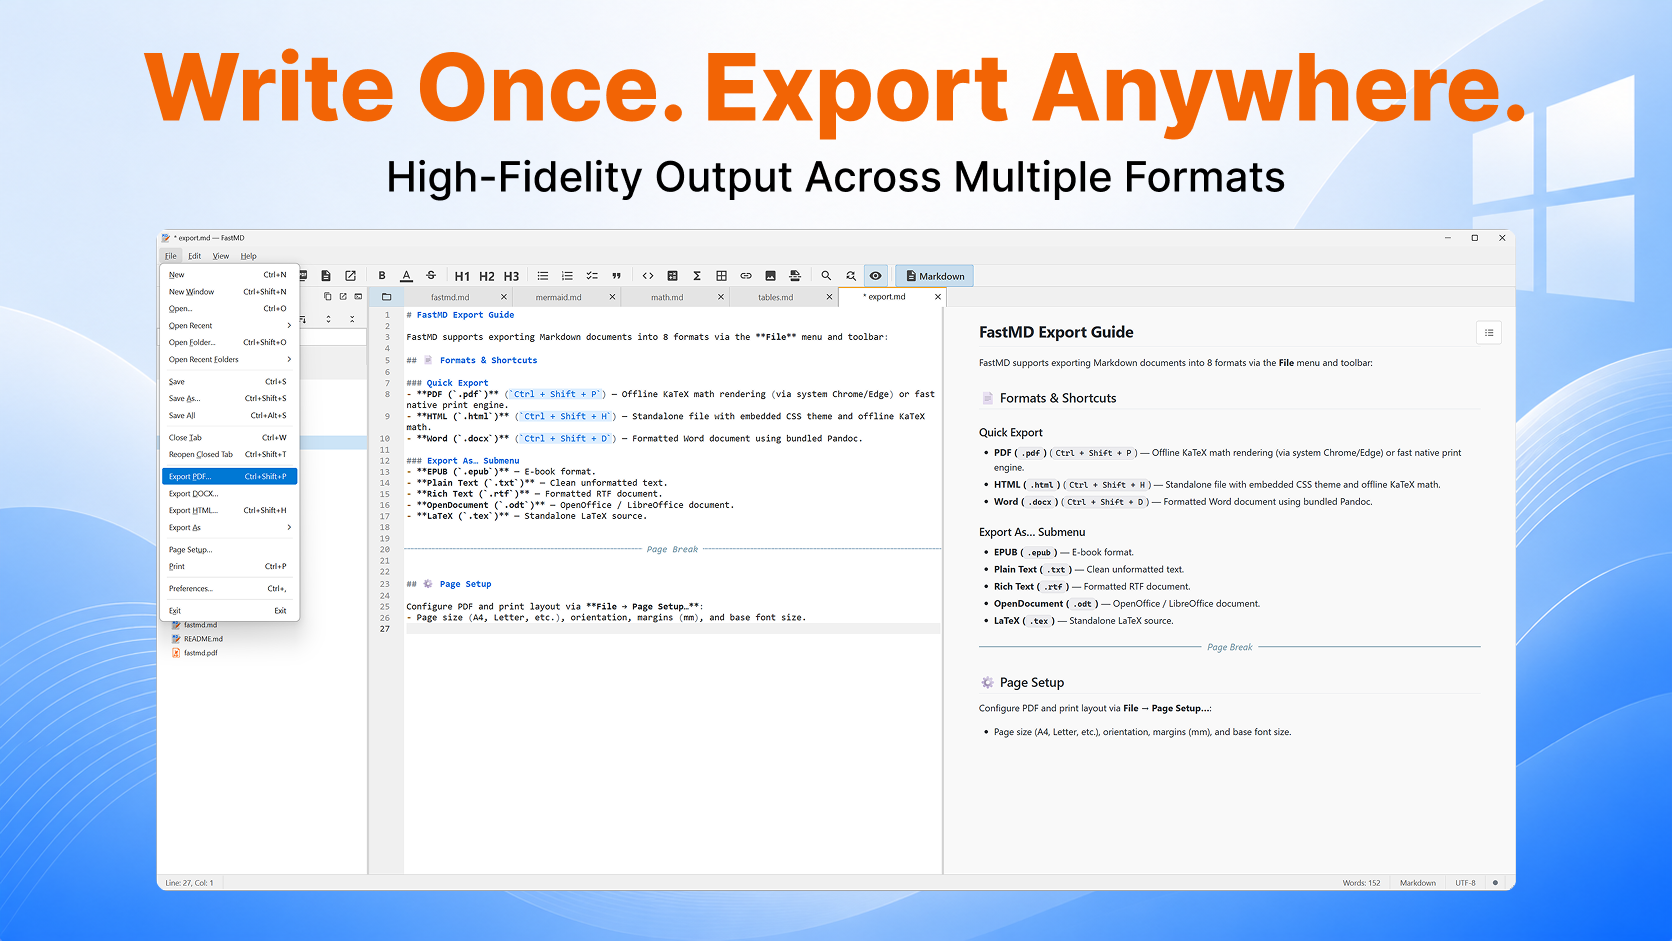Choose Export HTML... from File menu

229,511
